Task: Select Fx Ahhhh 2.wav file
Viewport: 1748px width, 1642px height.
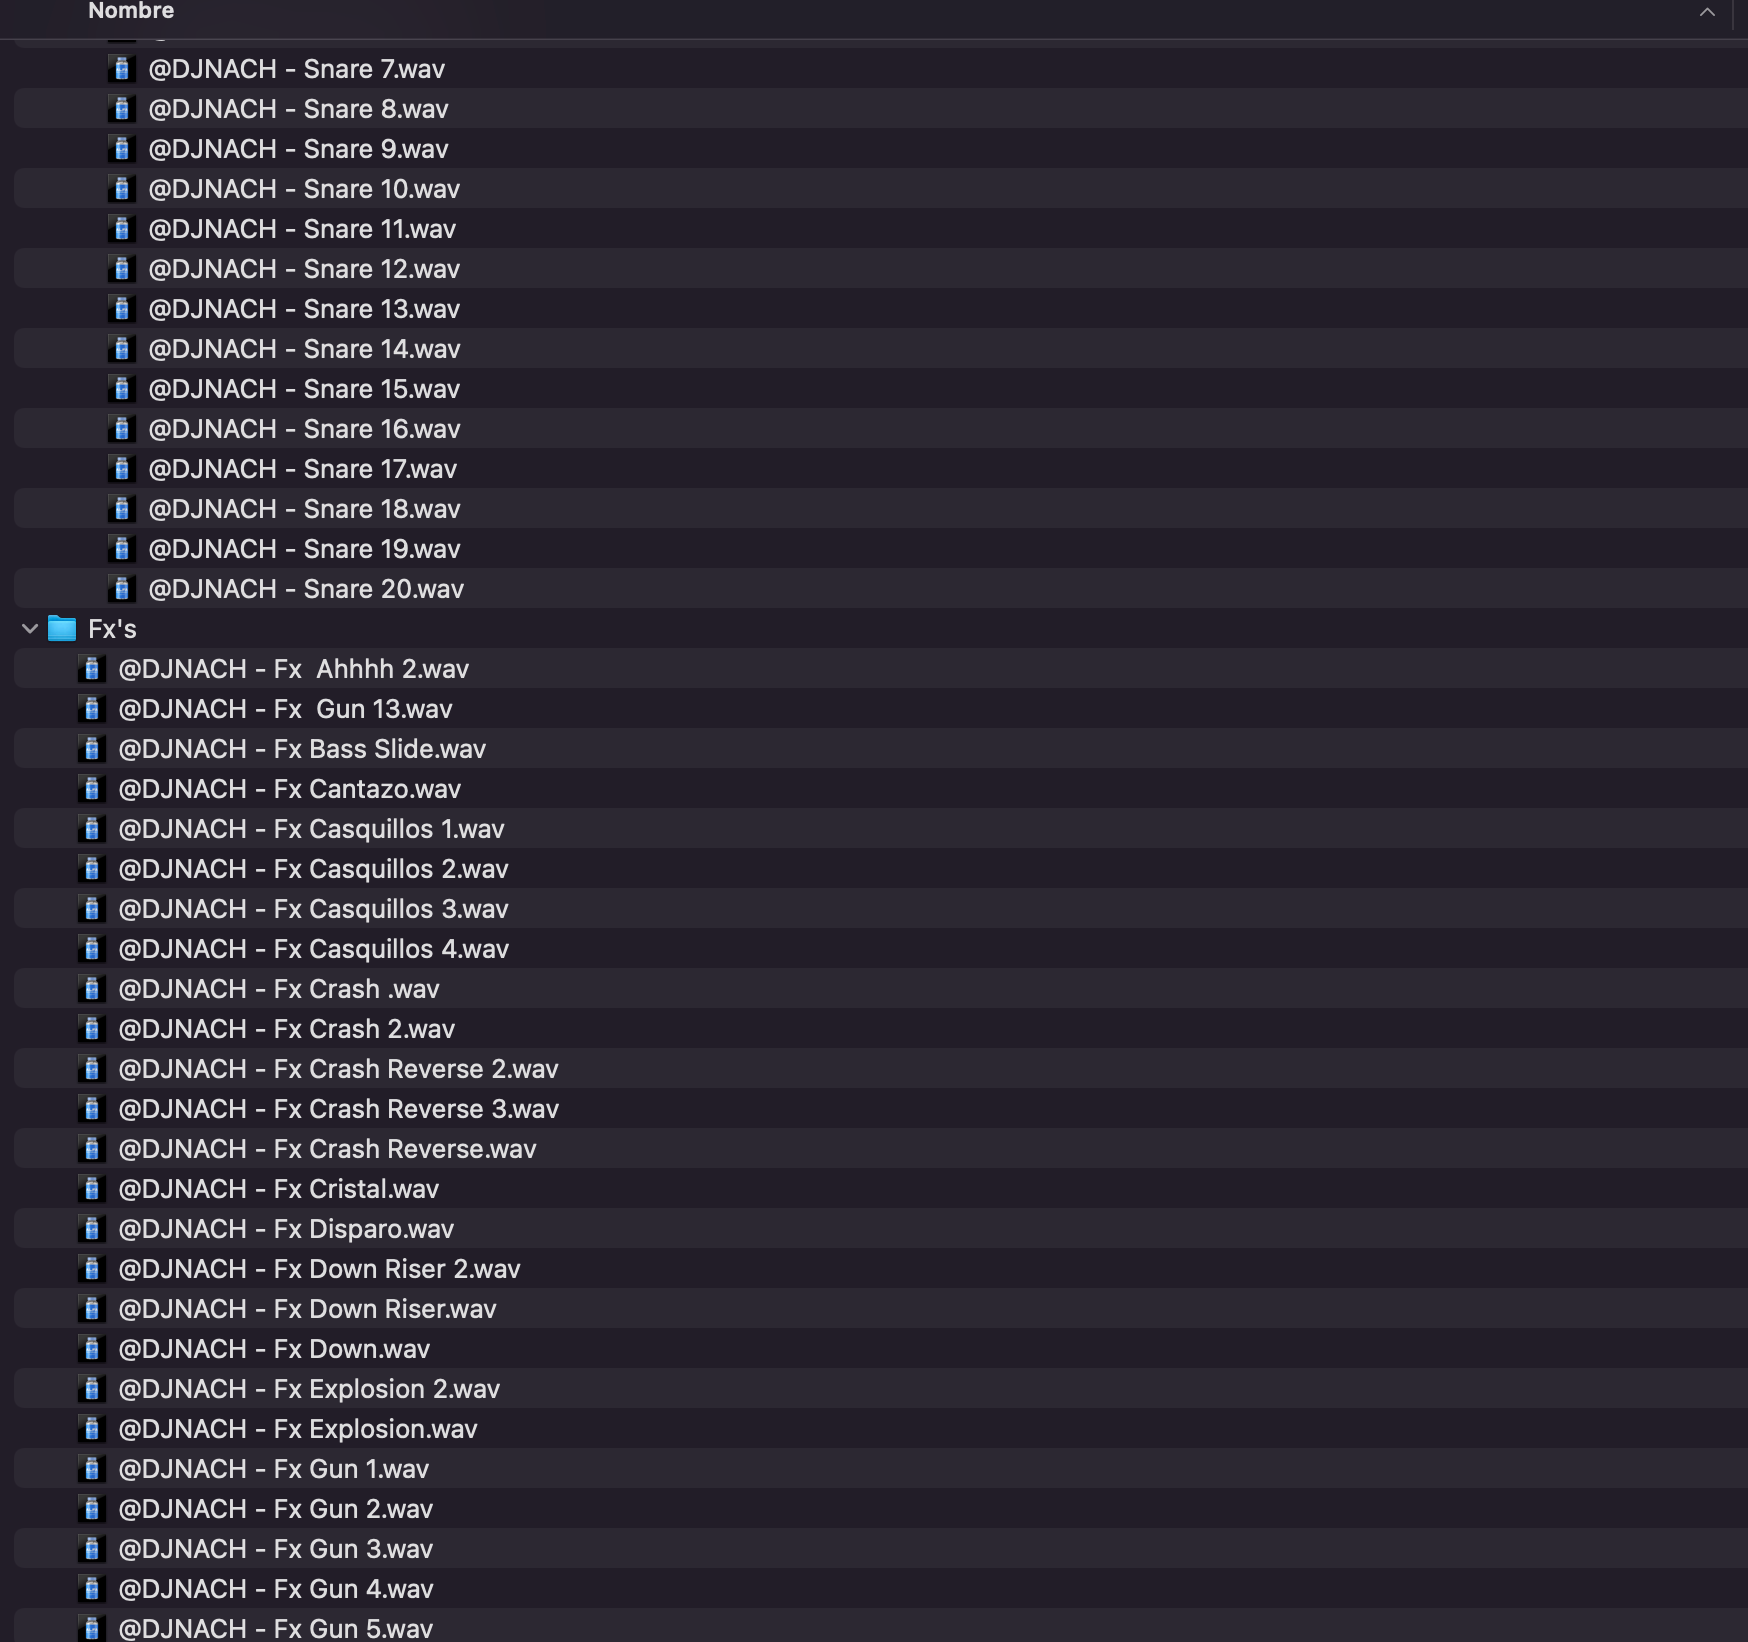Action: [293, 669]
